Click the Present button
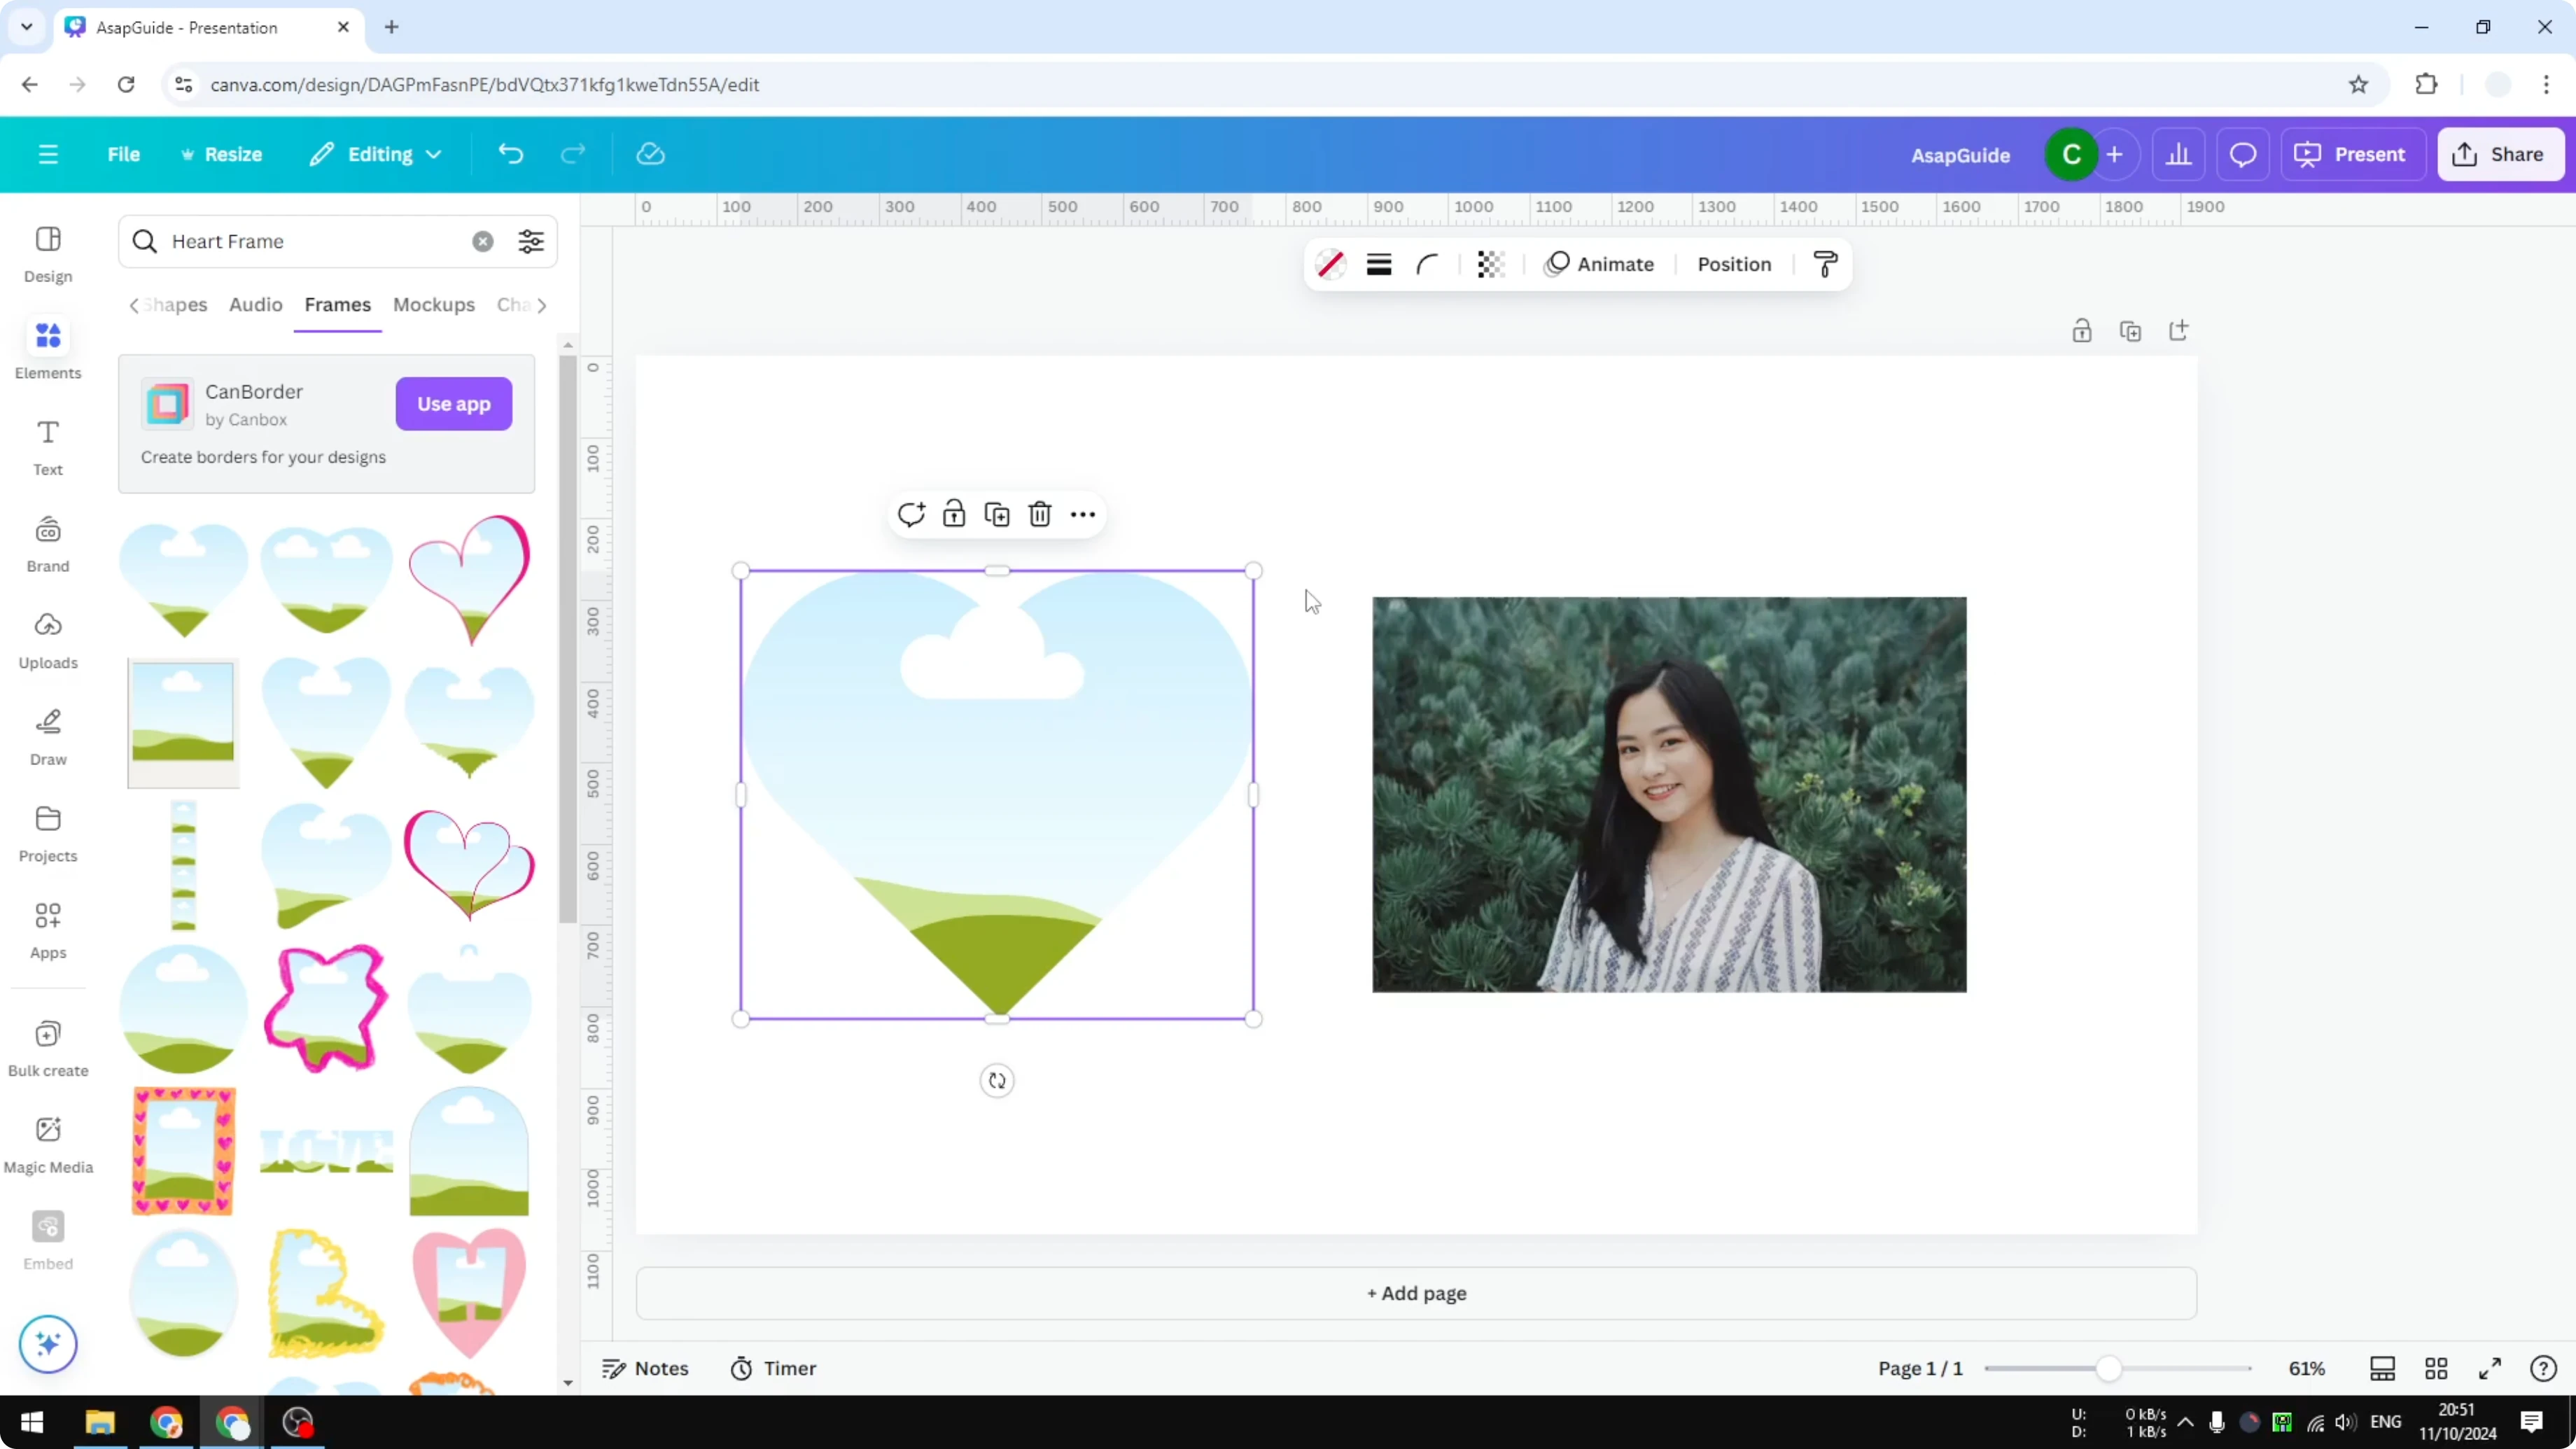The width and height of the screenshot is (2576, 1449). tap(2353, 153)
